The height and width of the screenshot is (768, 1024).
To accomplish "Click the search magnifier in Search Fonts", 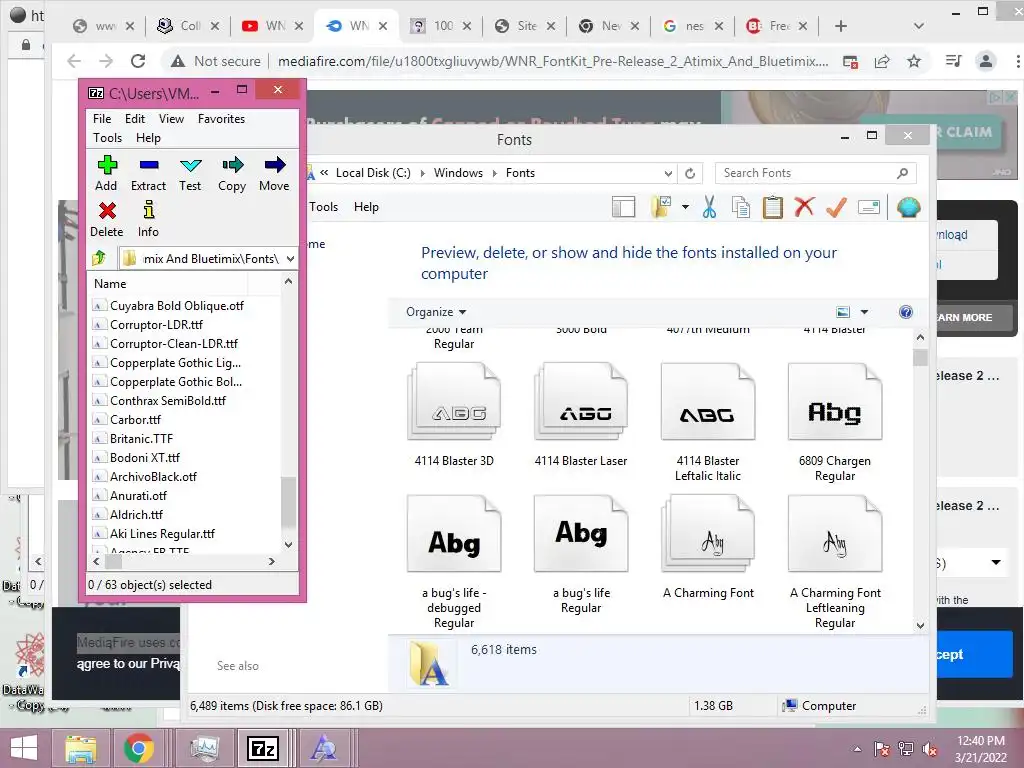I will tap(903, 173).
